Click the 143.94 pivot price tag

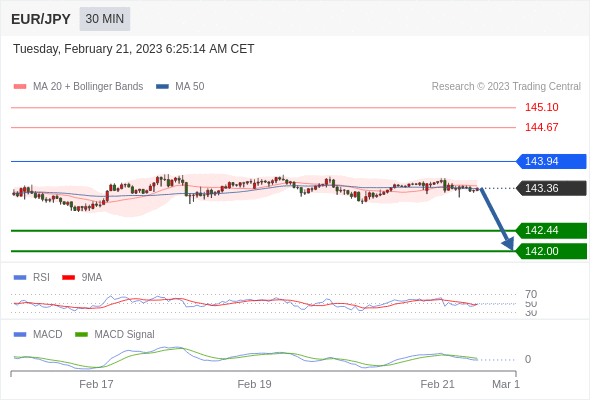pyautogui.click(x=551, y=161)
